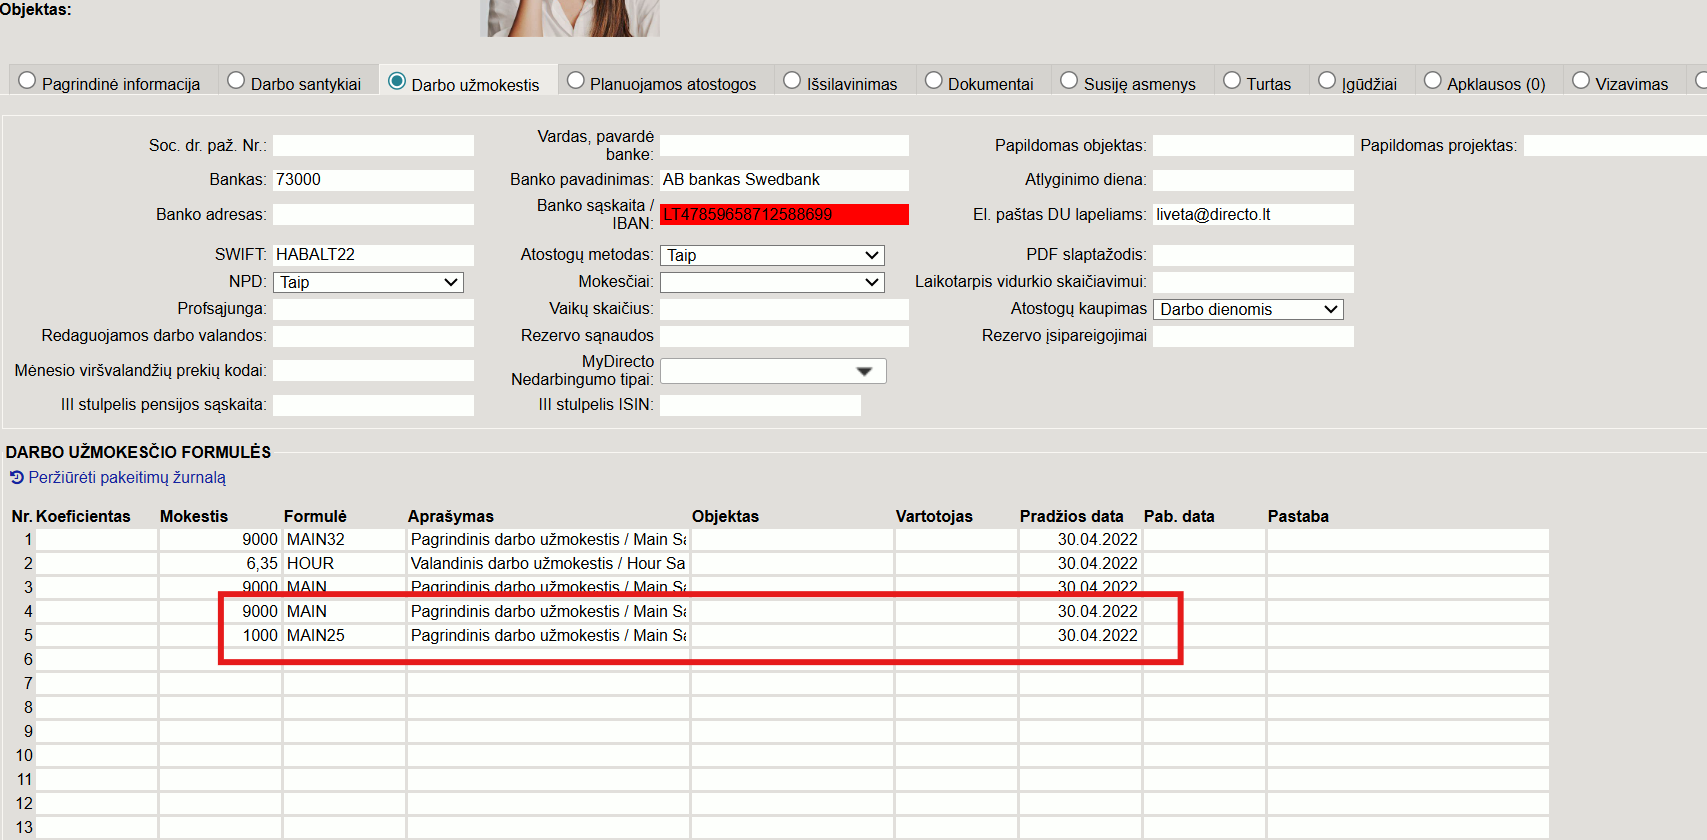Expand the Atostogų metodas dropdown
This screenshot has width=1707, height=840.
tap(772, 256)
